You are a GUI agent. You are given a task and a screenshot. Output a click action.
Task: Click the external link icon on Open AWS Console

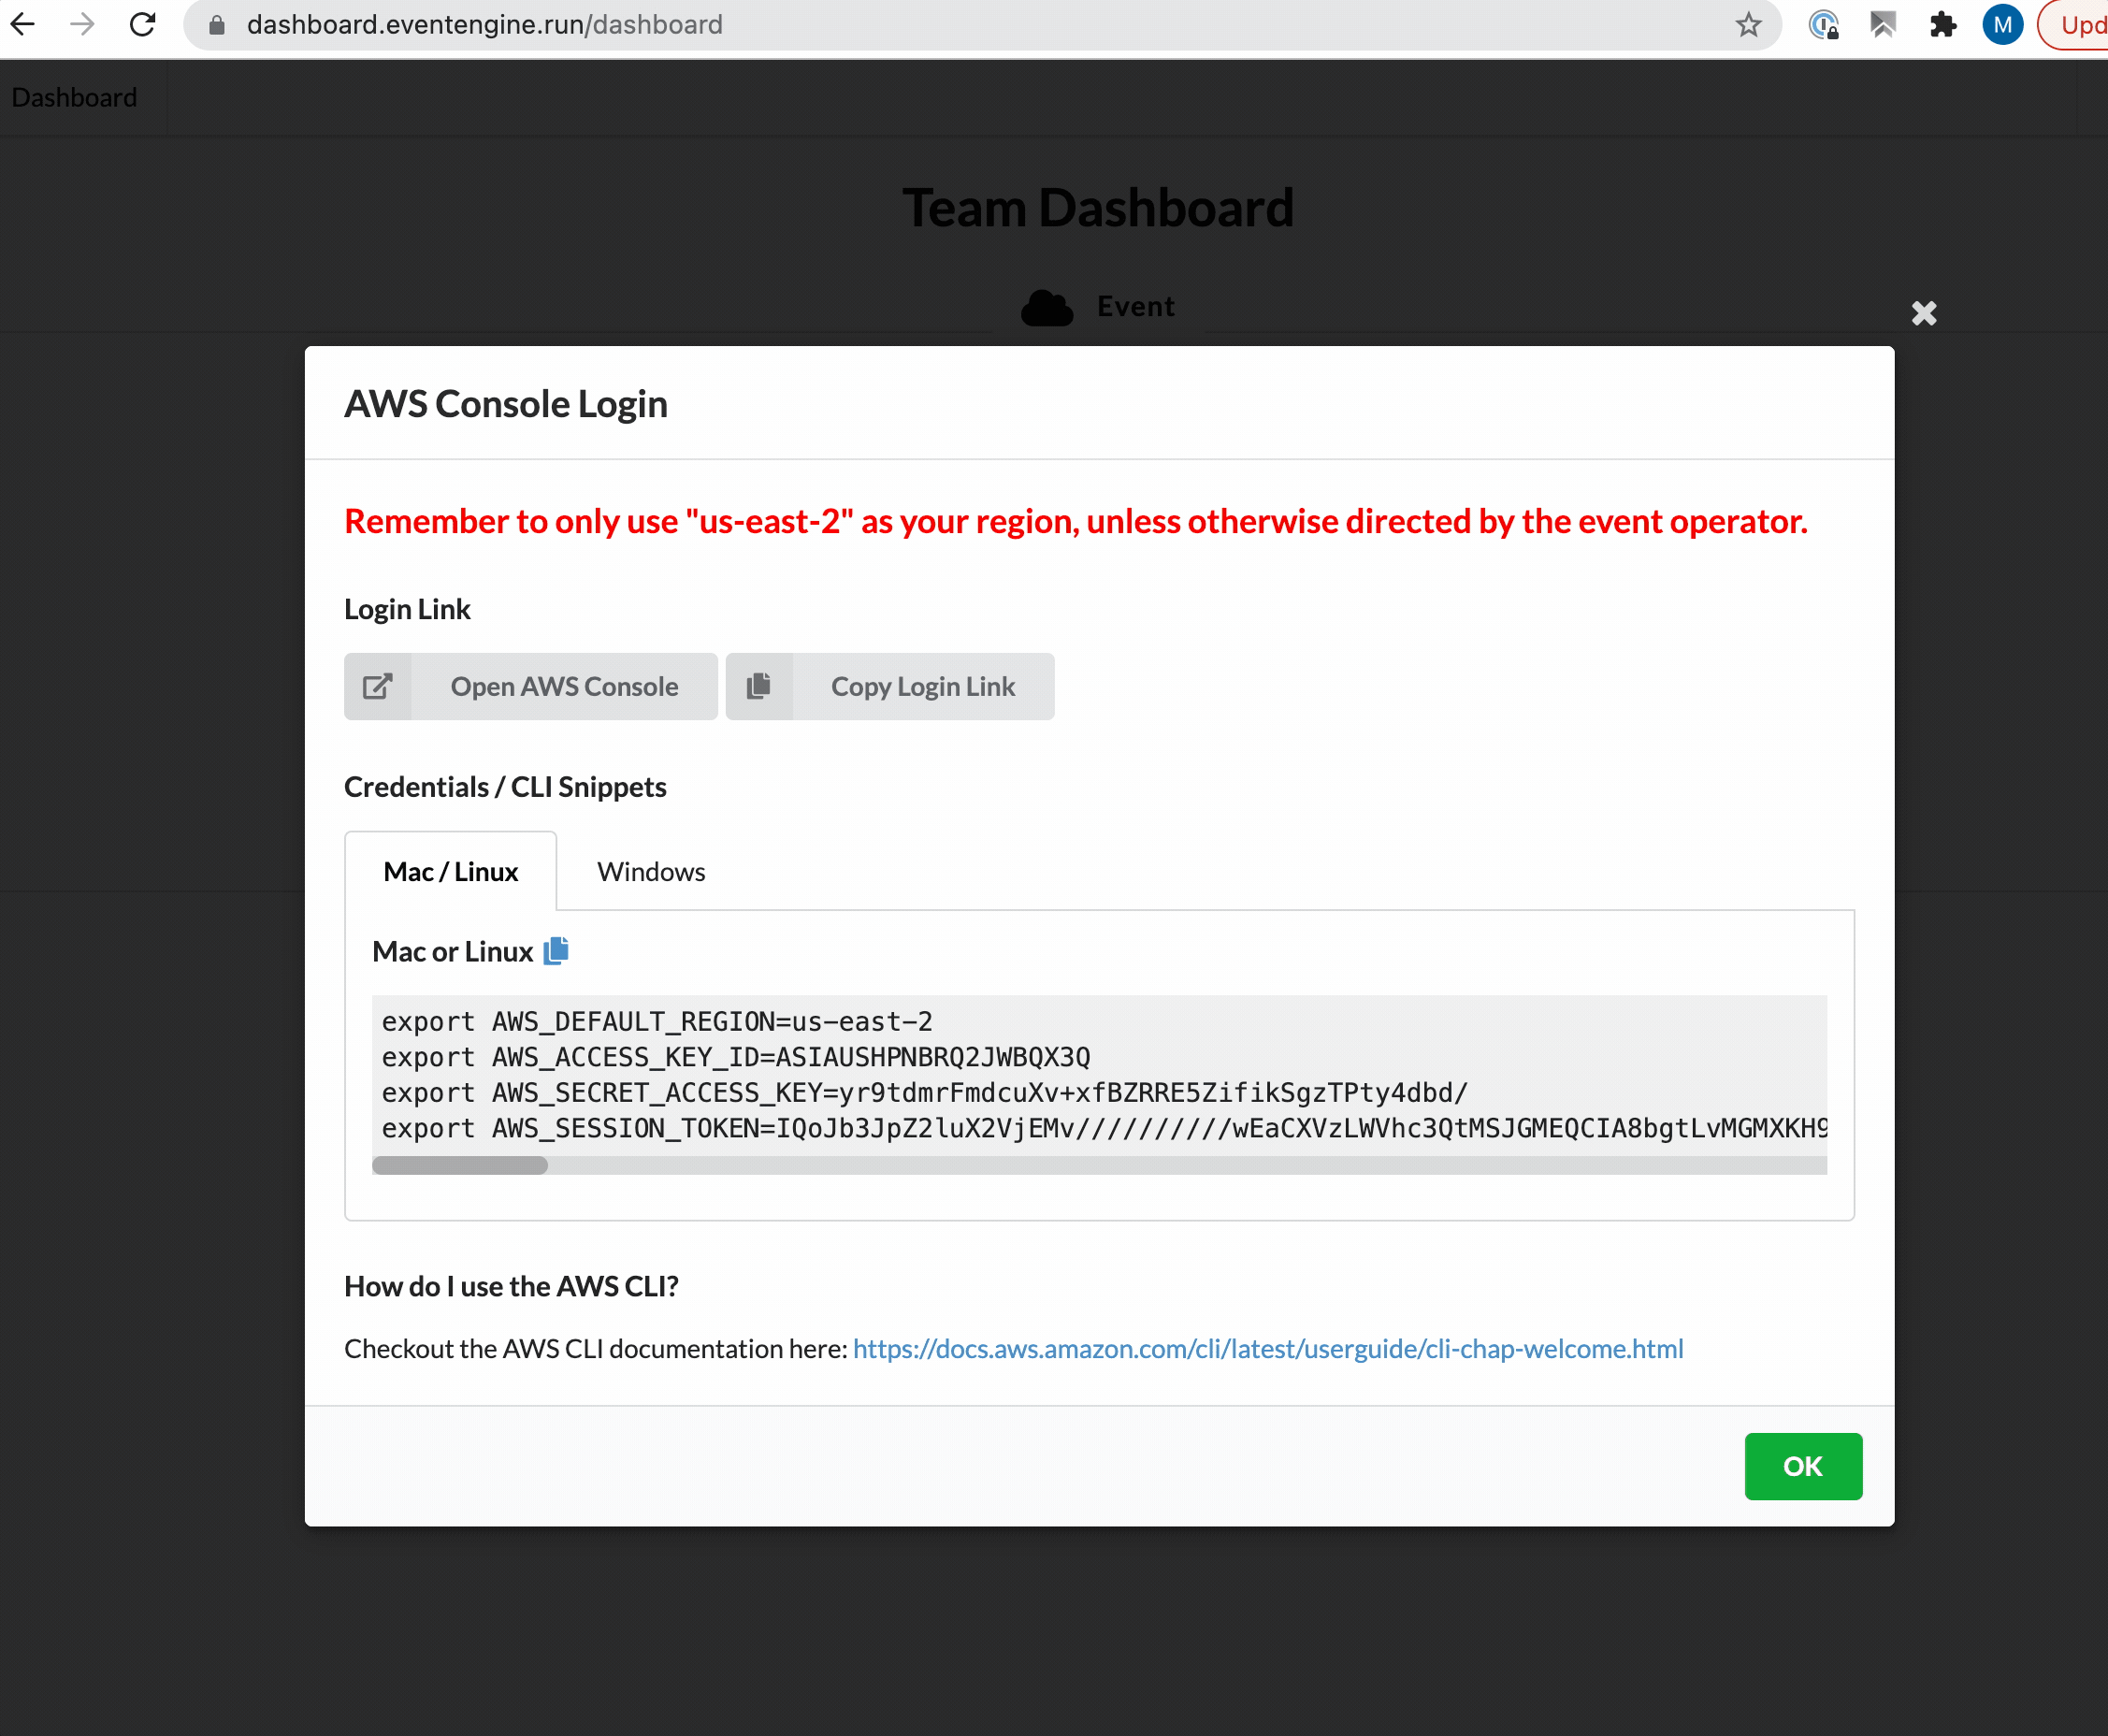point(377,686)
